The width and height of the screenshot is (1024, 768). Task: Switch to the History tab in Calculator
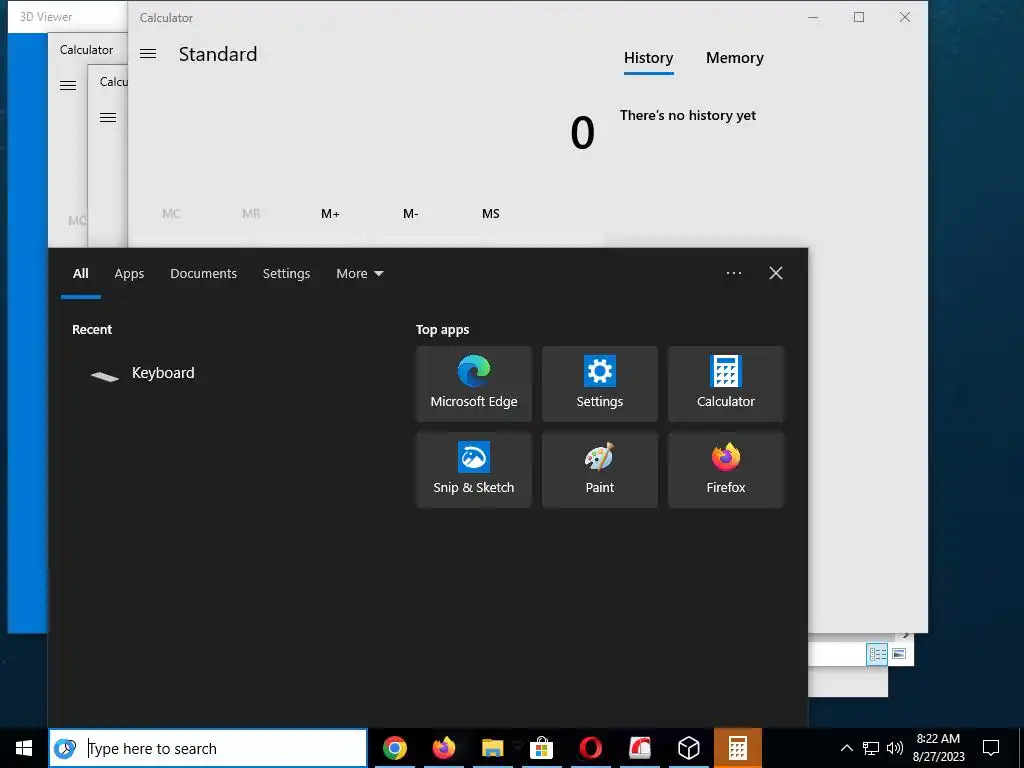tap(648, 58)
